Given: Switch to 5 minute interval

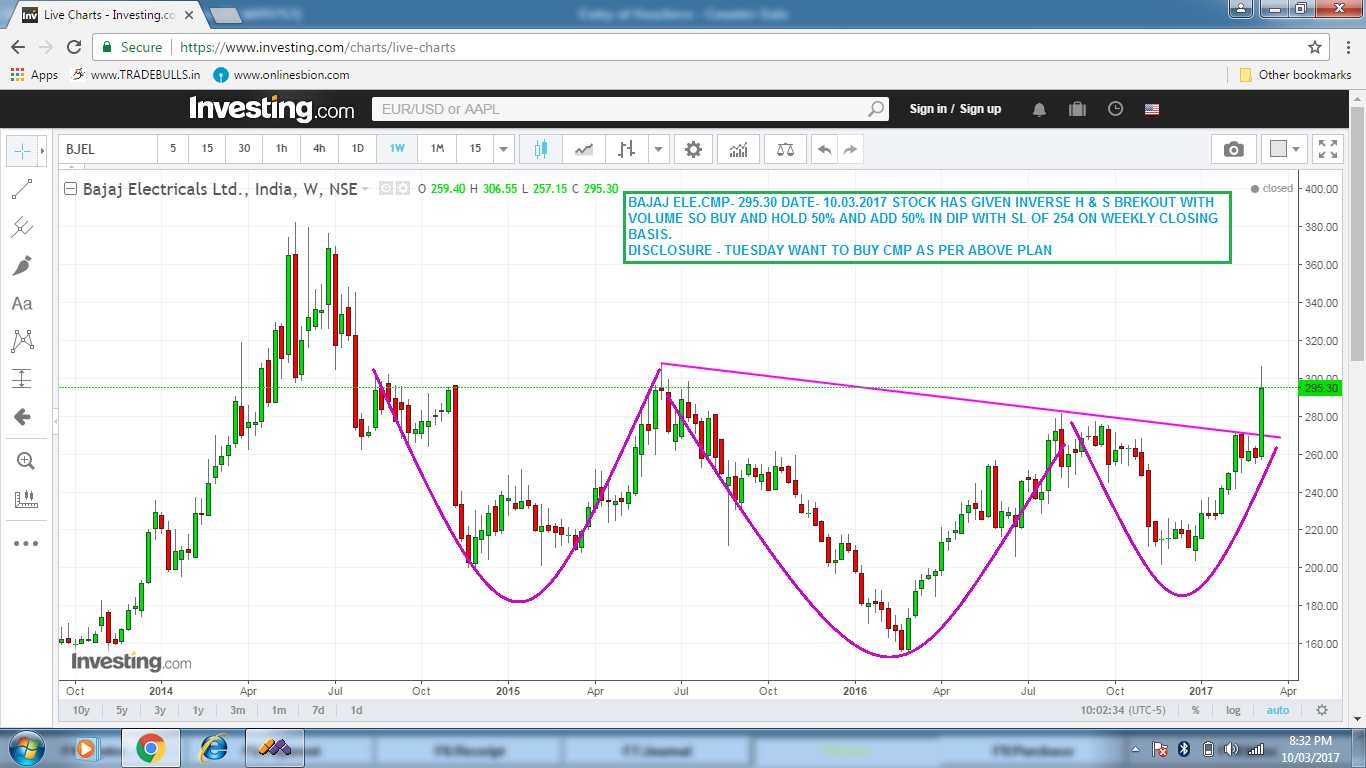Looking at the screenshot, I should (x=173, y=149).
